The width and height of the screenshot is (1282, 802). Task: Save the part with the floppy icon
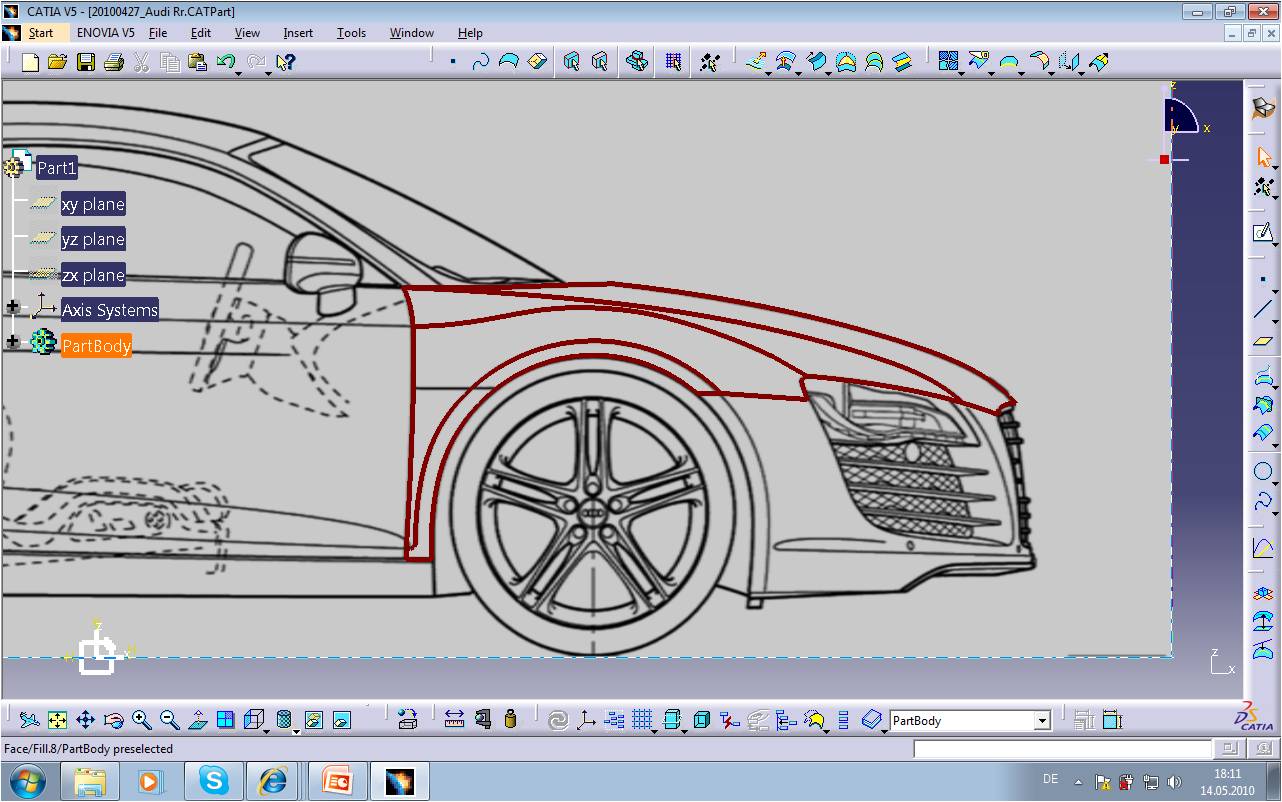pyautogui.click(x=85, y=62)
